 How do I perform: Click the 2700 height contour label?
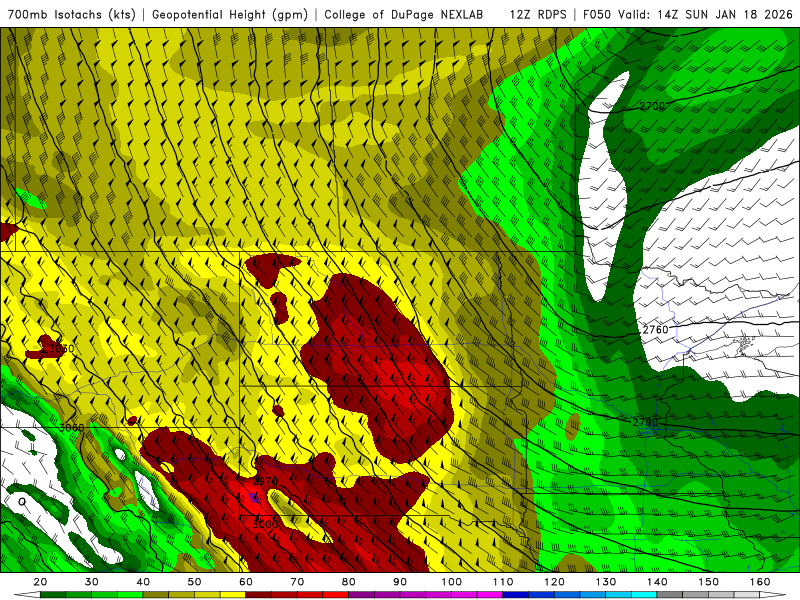[652, 106]
